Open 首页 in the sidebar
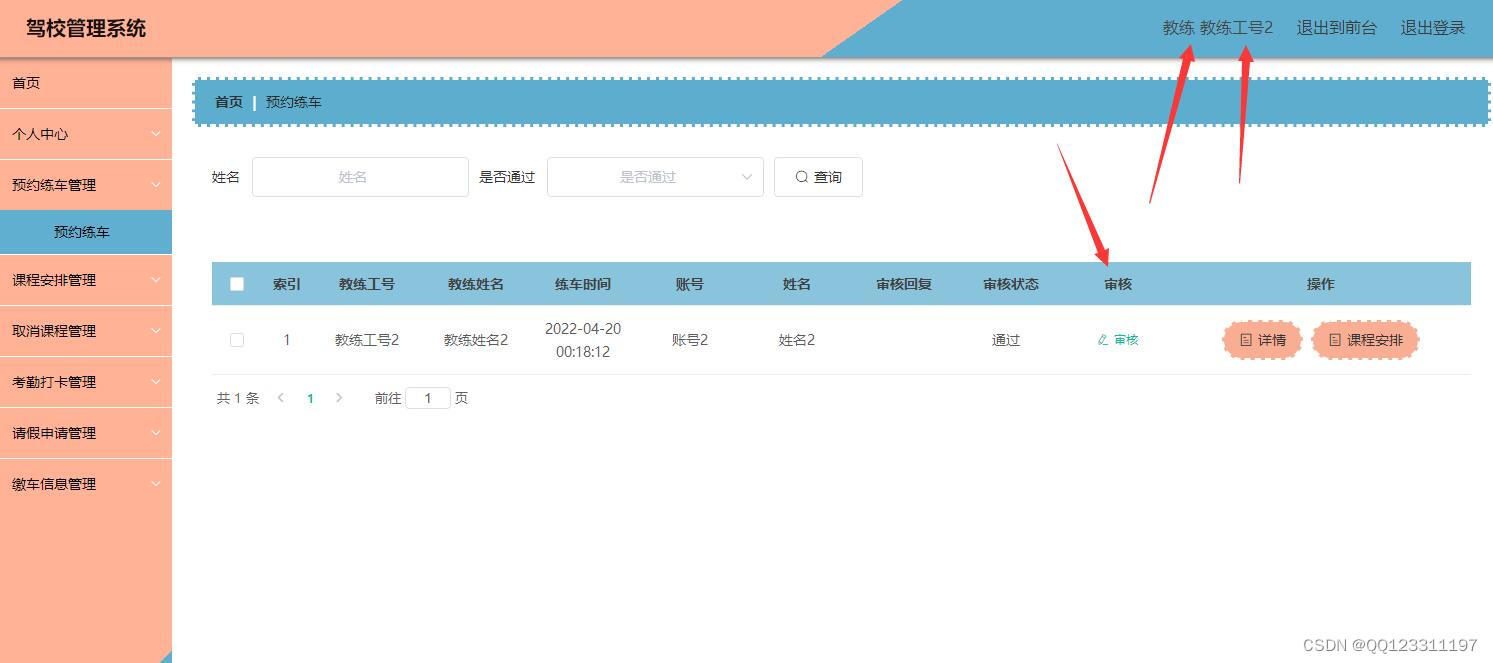1493x663 pixels. coord(86,83)
